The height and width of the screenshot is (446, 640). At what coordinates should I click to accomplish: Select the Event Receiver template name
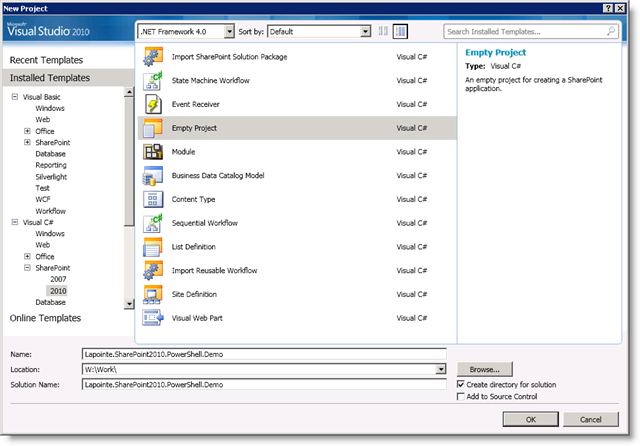tap(196, 104)
